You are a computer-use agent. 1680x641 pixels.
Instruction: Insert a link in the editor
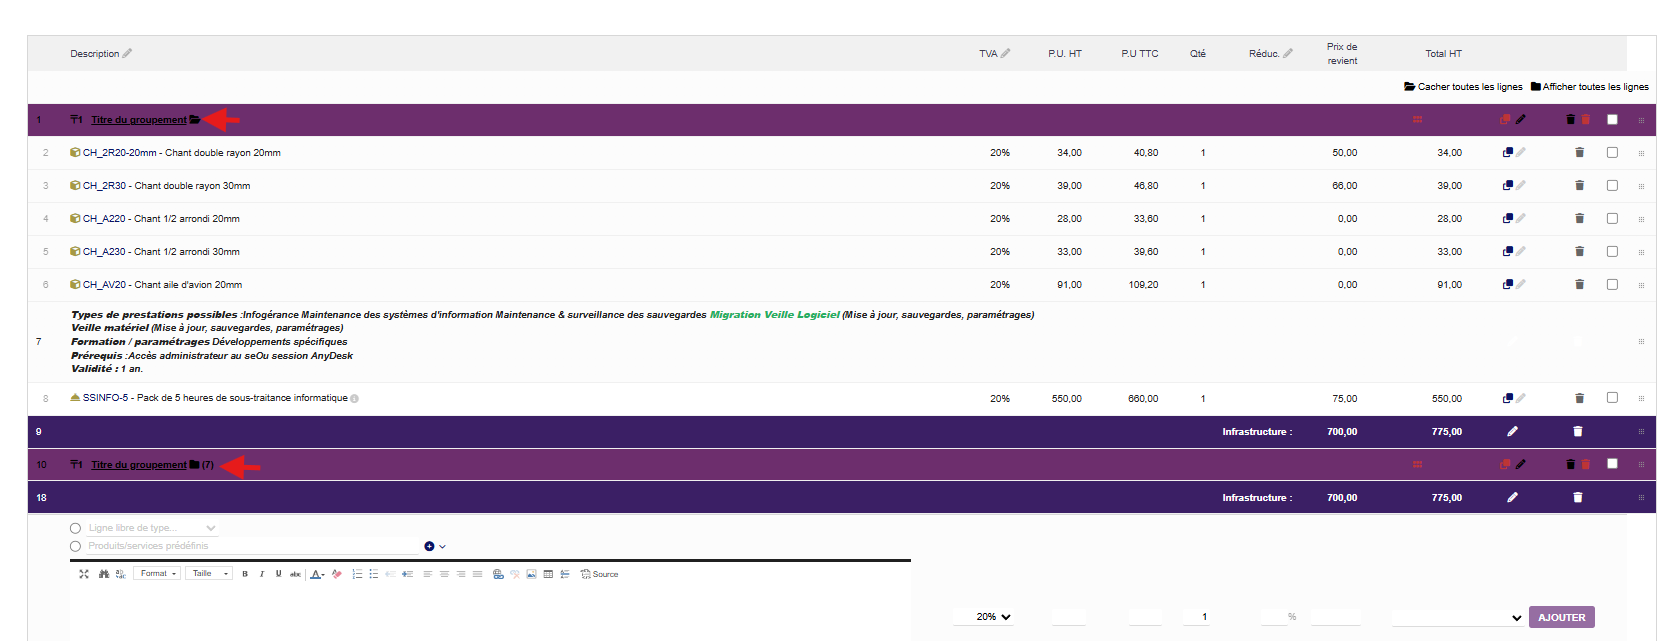[x=498, y=574]
